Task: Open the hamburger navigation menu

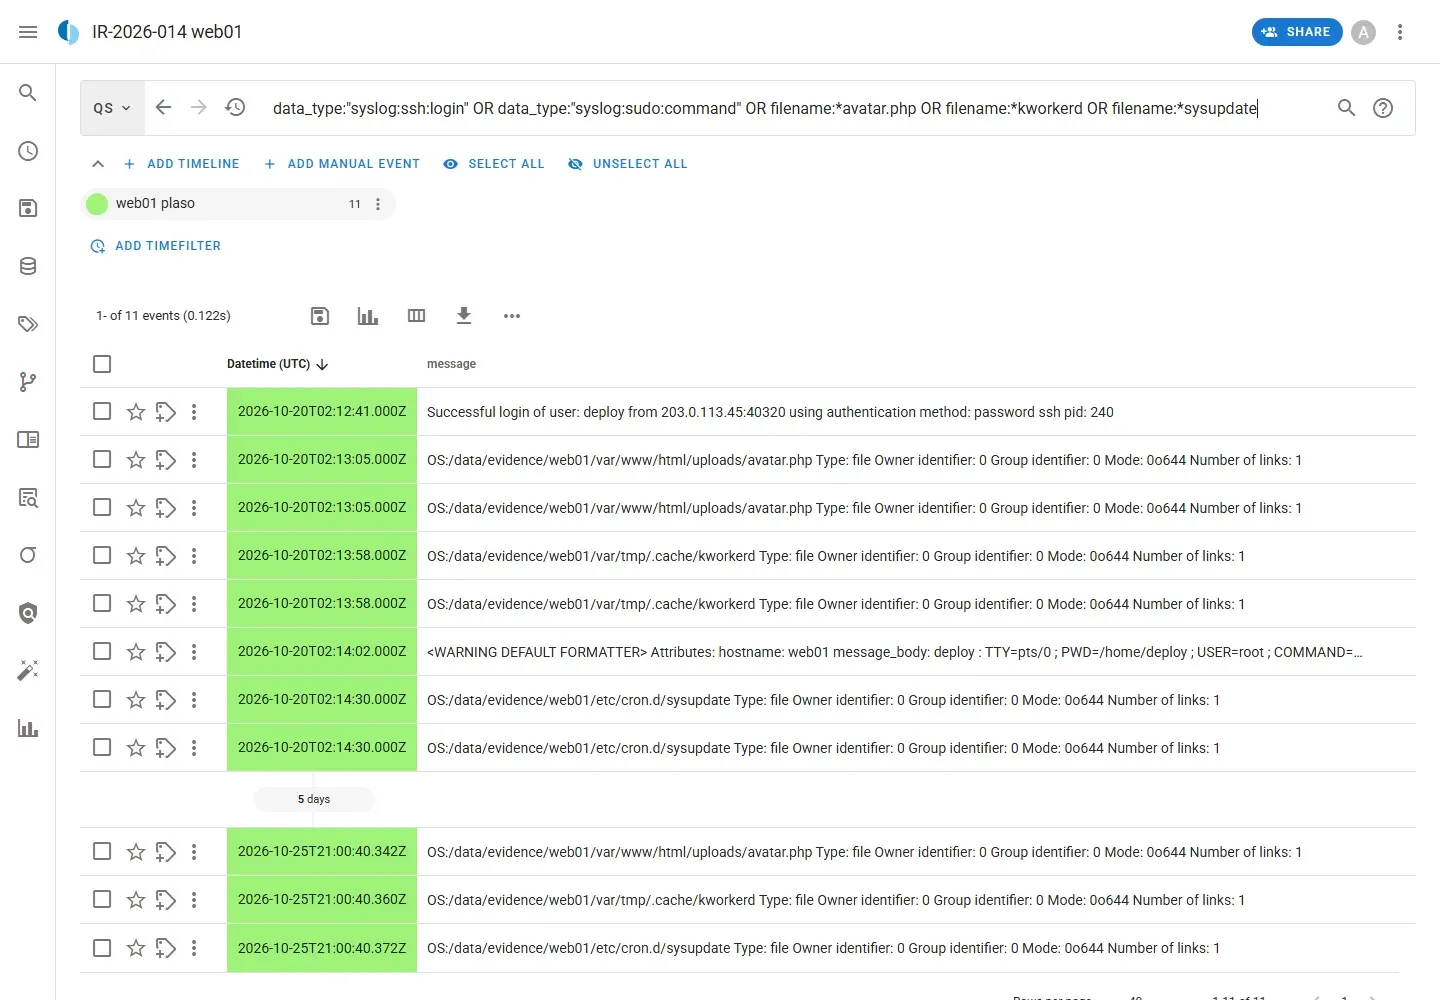Action: point(28,32)
